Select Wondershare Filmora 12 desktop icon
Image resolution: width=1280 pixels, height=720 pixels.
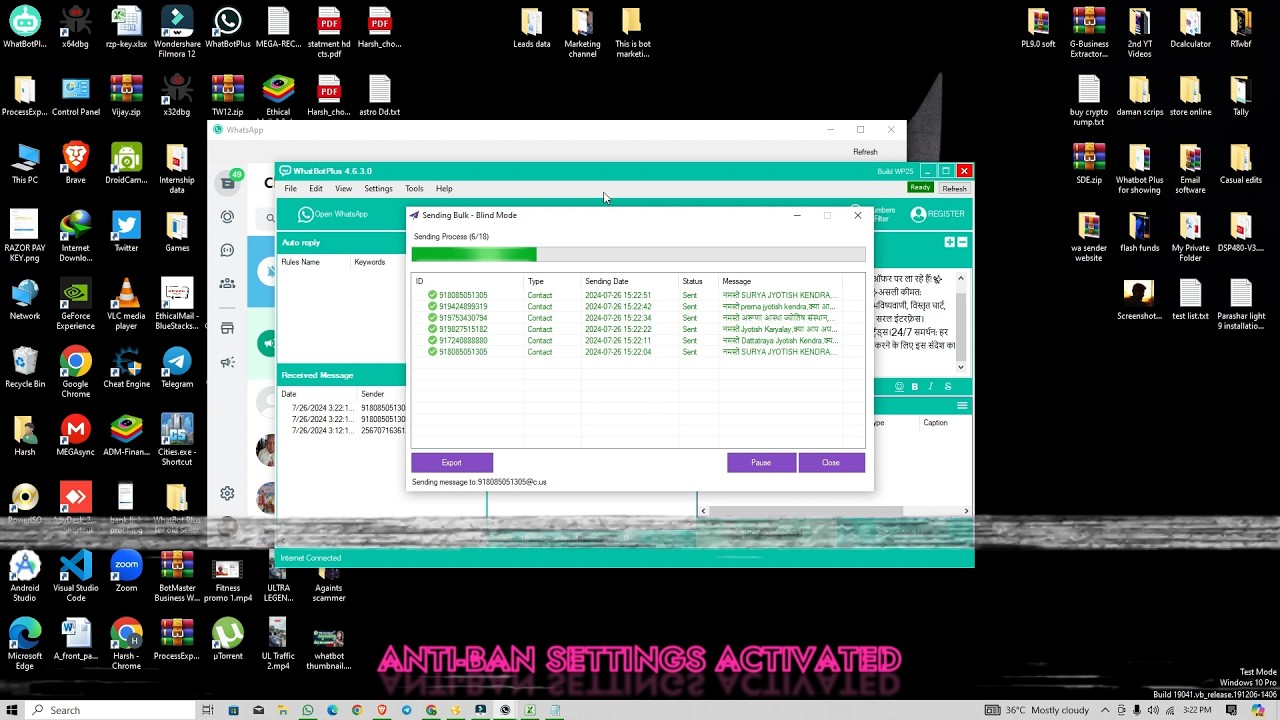coord(177,32)
